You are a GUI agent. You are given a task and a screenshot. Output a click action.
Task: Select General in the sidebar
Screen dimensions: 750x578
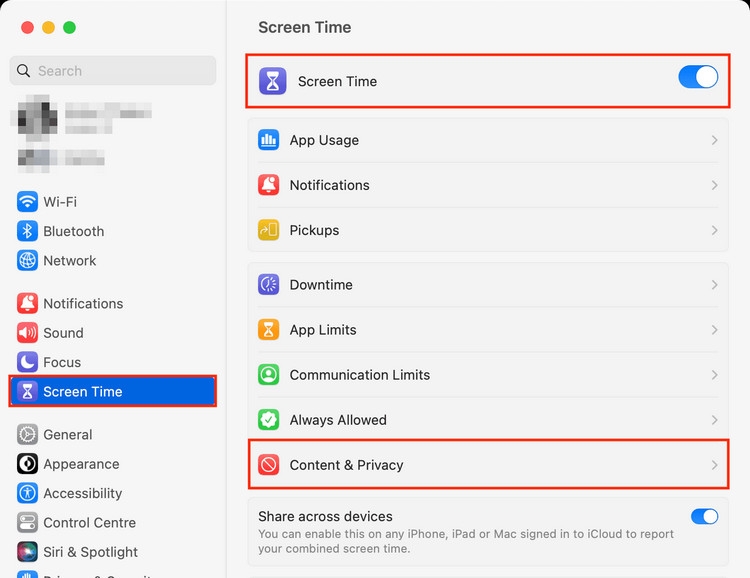tap(113, 434)
